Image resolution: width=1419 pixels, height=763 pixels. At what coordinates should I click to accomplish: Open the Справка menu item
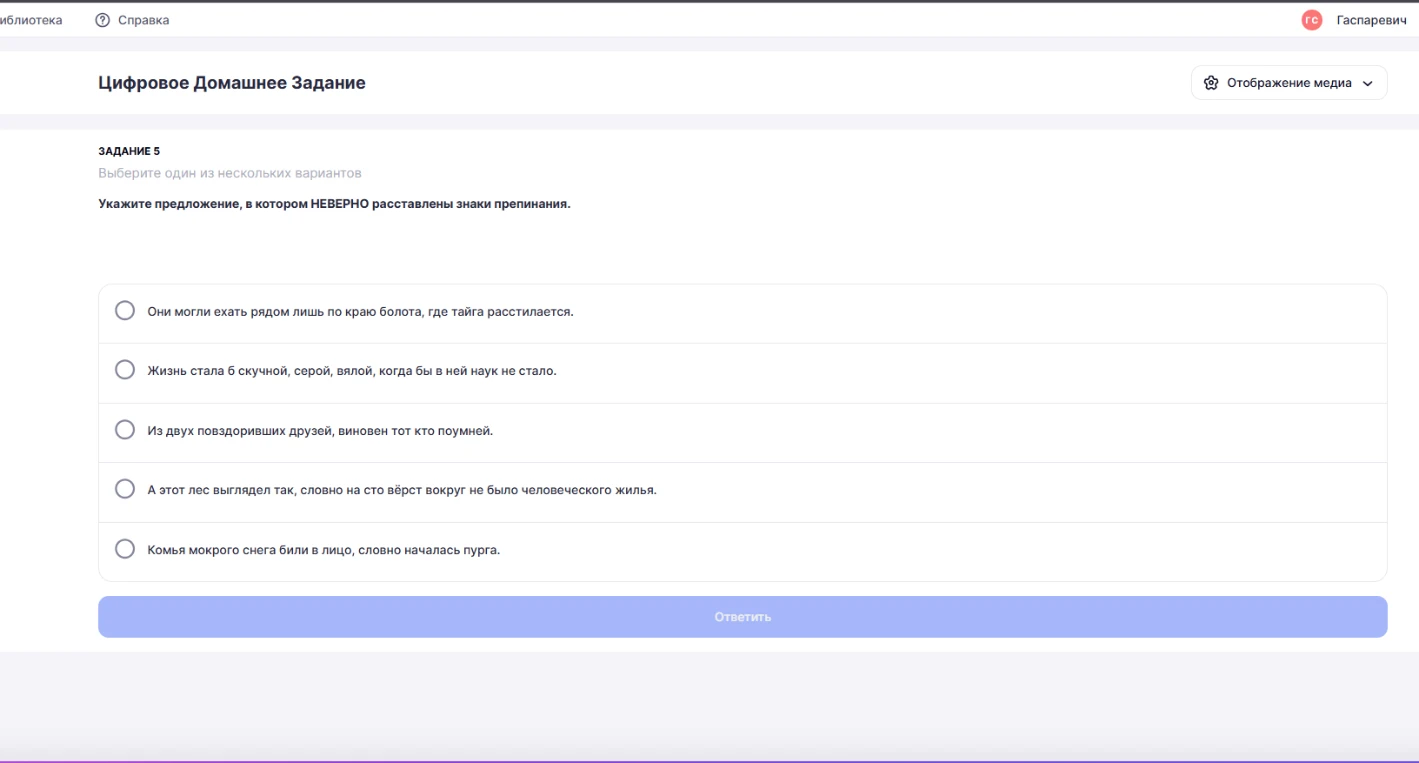click(143, 20)
